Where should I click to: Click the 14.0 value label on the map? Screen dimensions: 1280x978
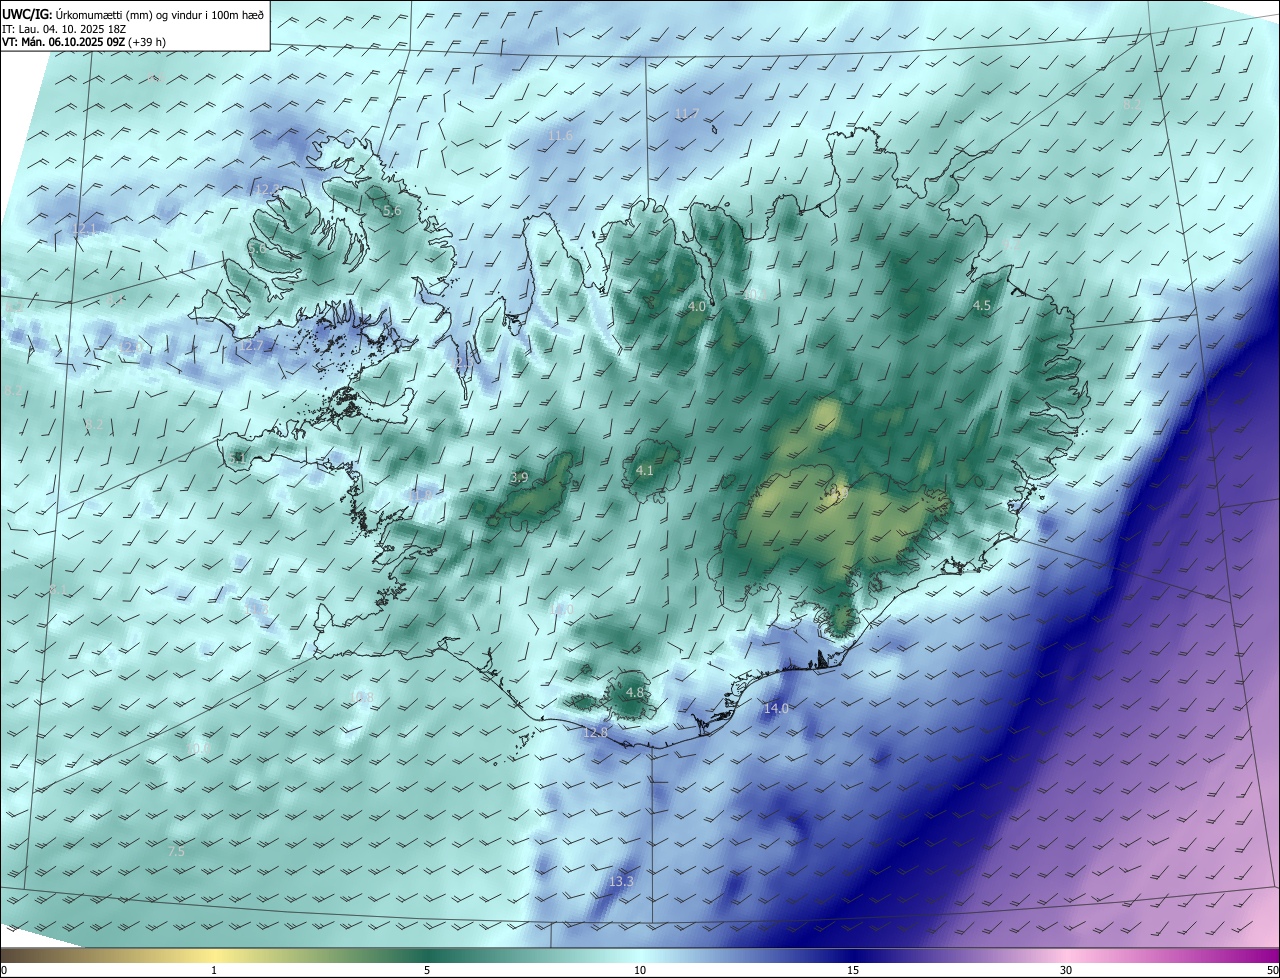pos(776,708)
